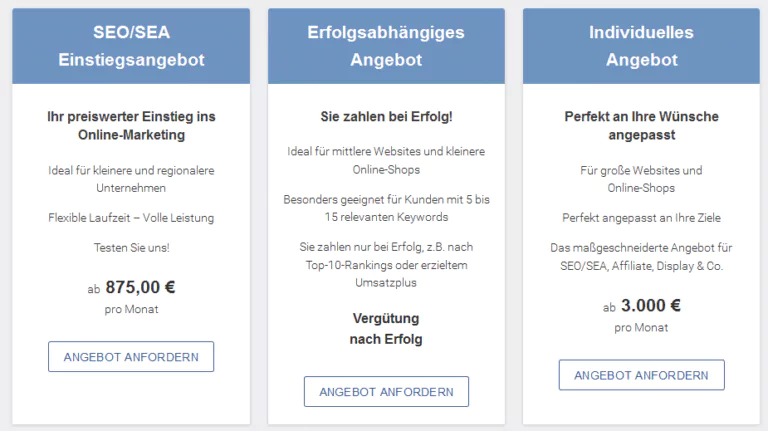
Task: Request offer in Erfolgsabhängiges Angebot card
Action: click(386, 392)
